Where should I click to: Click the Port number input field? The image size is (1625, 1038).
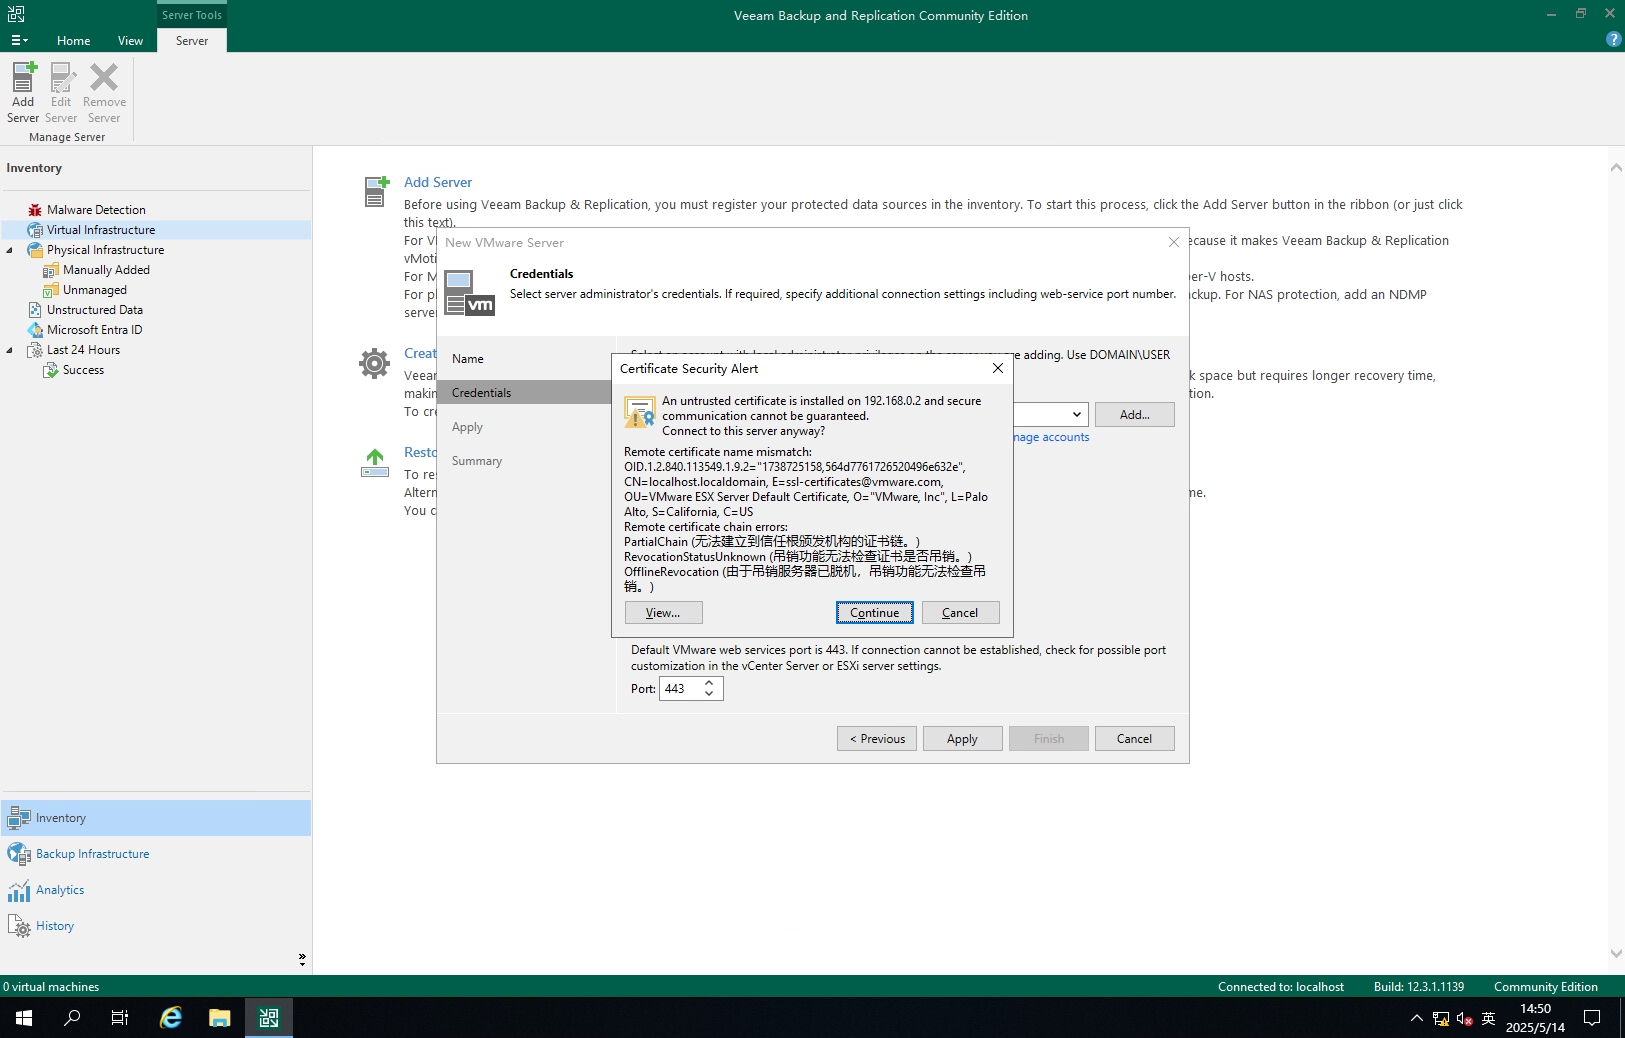pos(680,689)
